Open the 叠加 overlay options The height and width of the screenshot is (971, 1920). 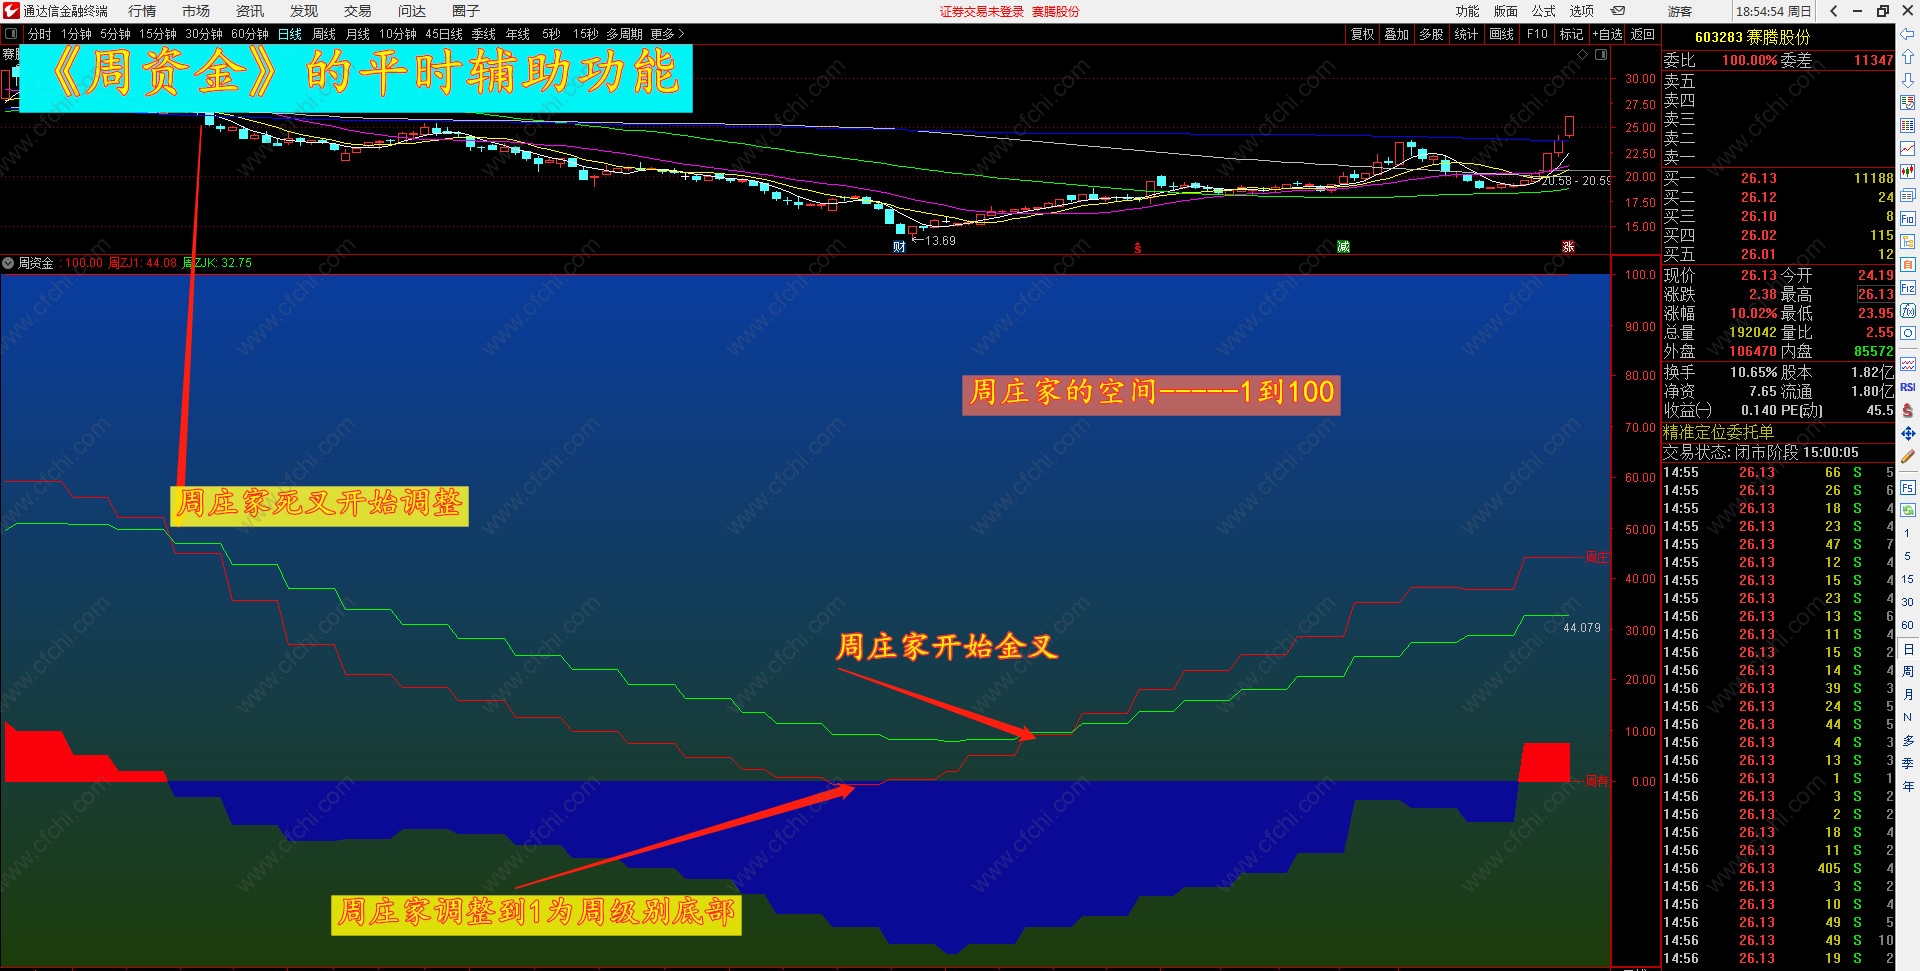tap(1397, 34)
